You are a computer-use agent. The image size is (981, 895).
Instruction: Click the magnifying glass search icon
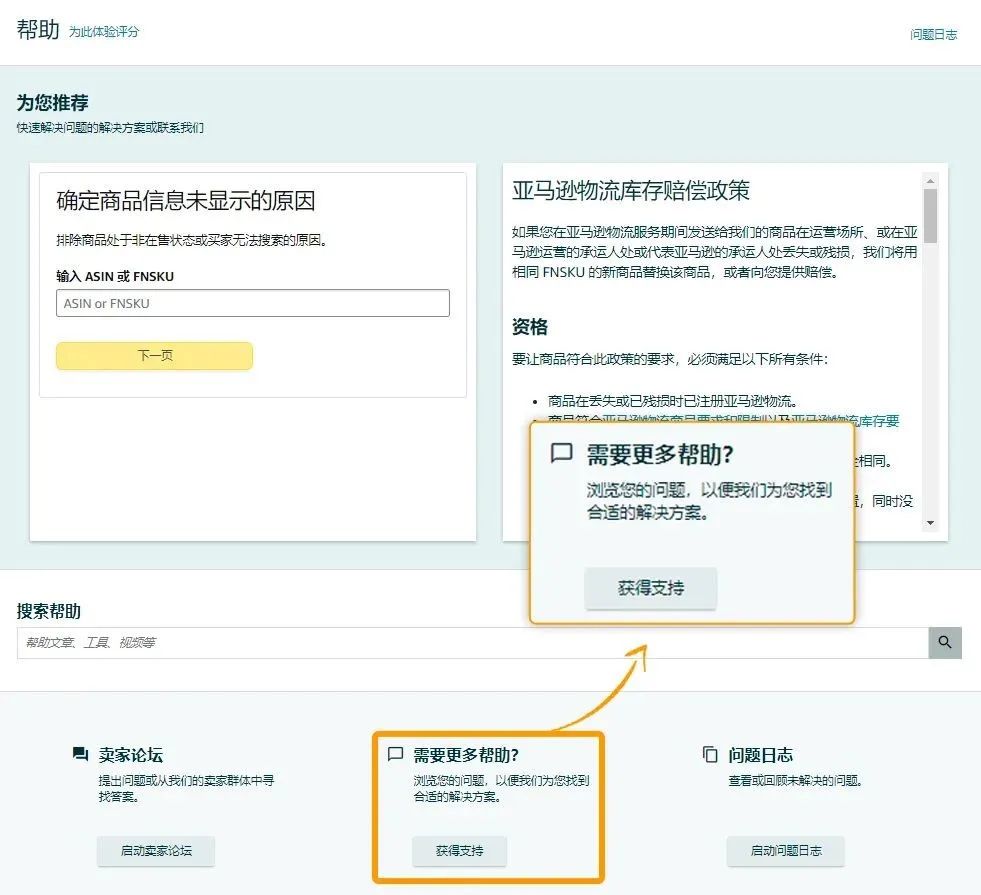[944, 643]
